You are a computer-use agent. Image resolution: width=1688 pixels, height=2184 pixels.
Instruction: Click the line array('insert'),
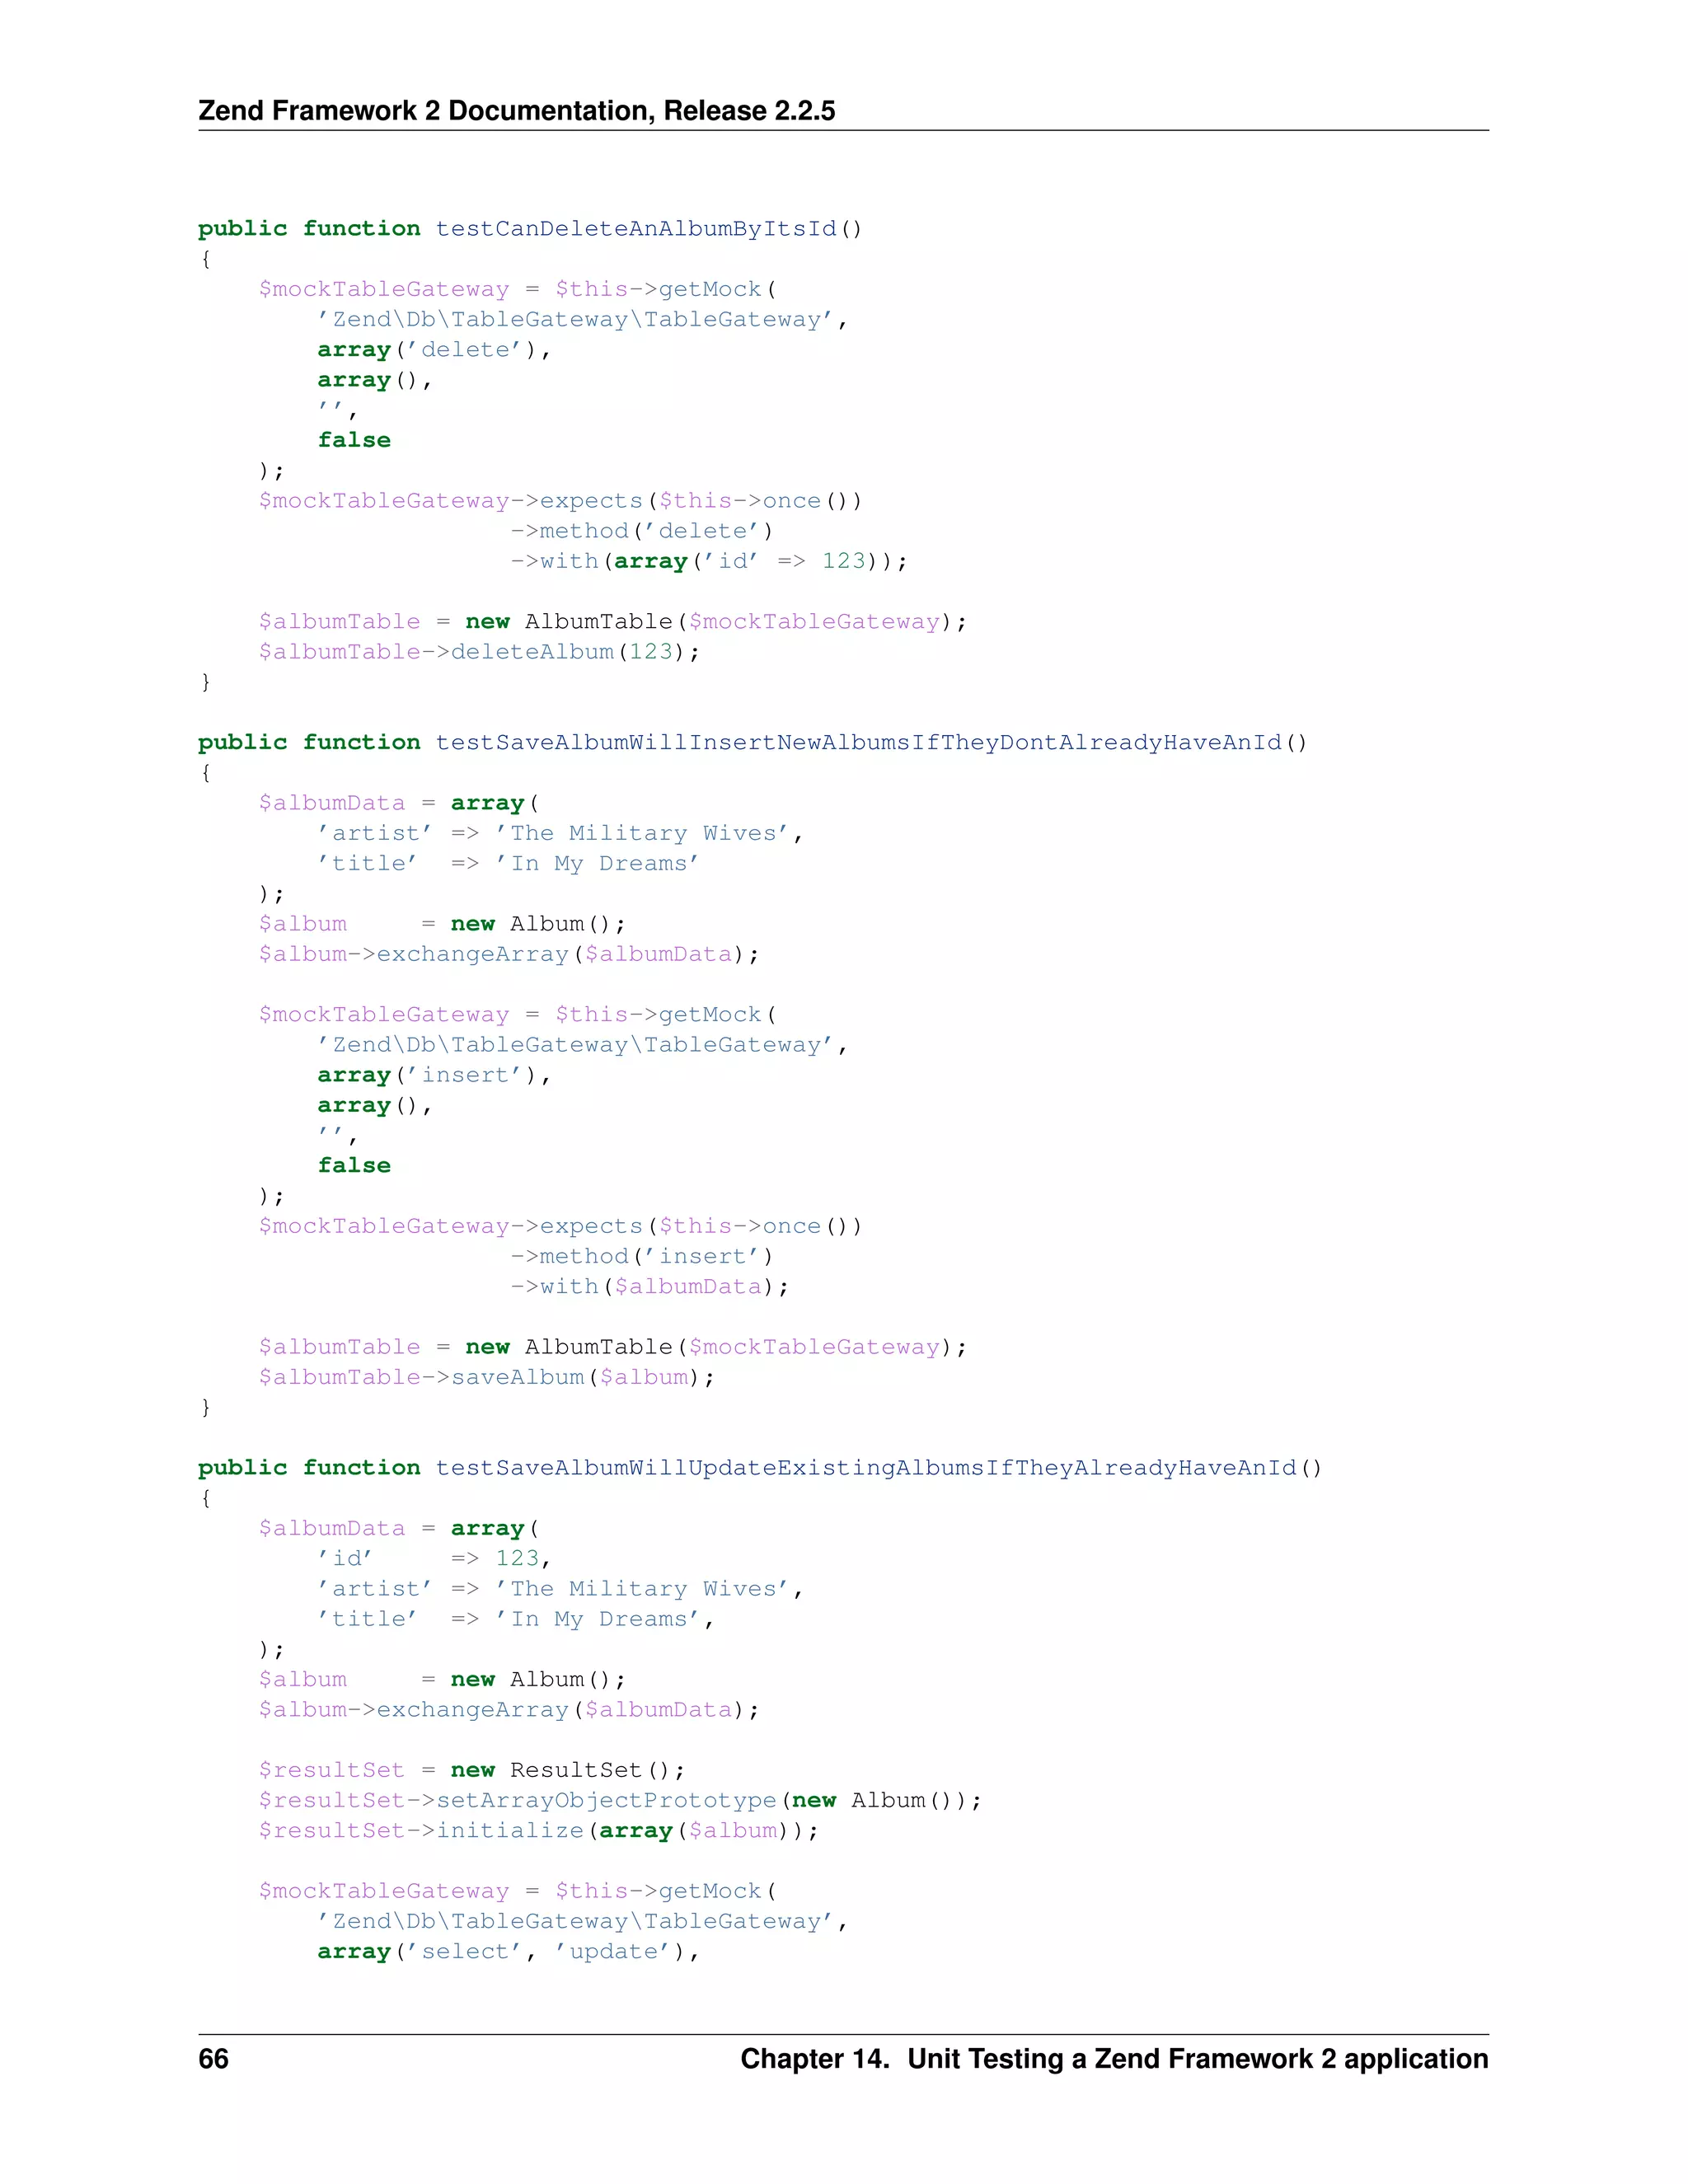(434, 1075)
